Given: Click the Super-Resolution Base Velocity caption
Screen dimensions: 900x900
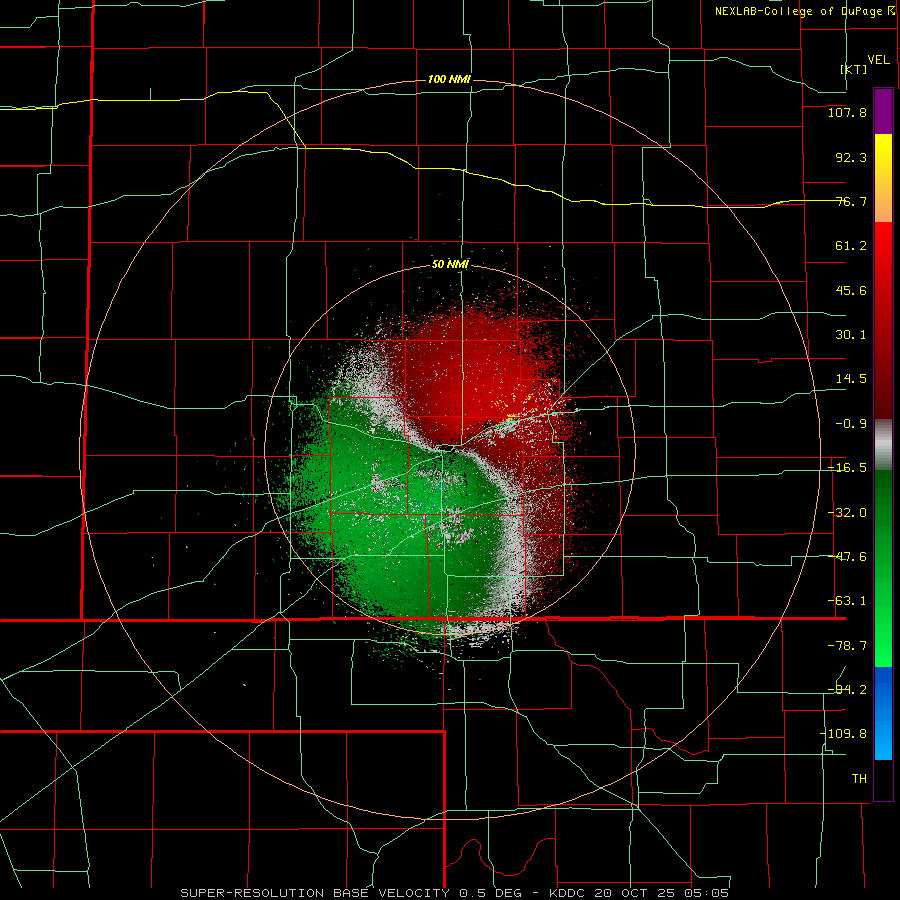Looking at the screenshot, I should [455, 893].
